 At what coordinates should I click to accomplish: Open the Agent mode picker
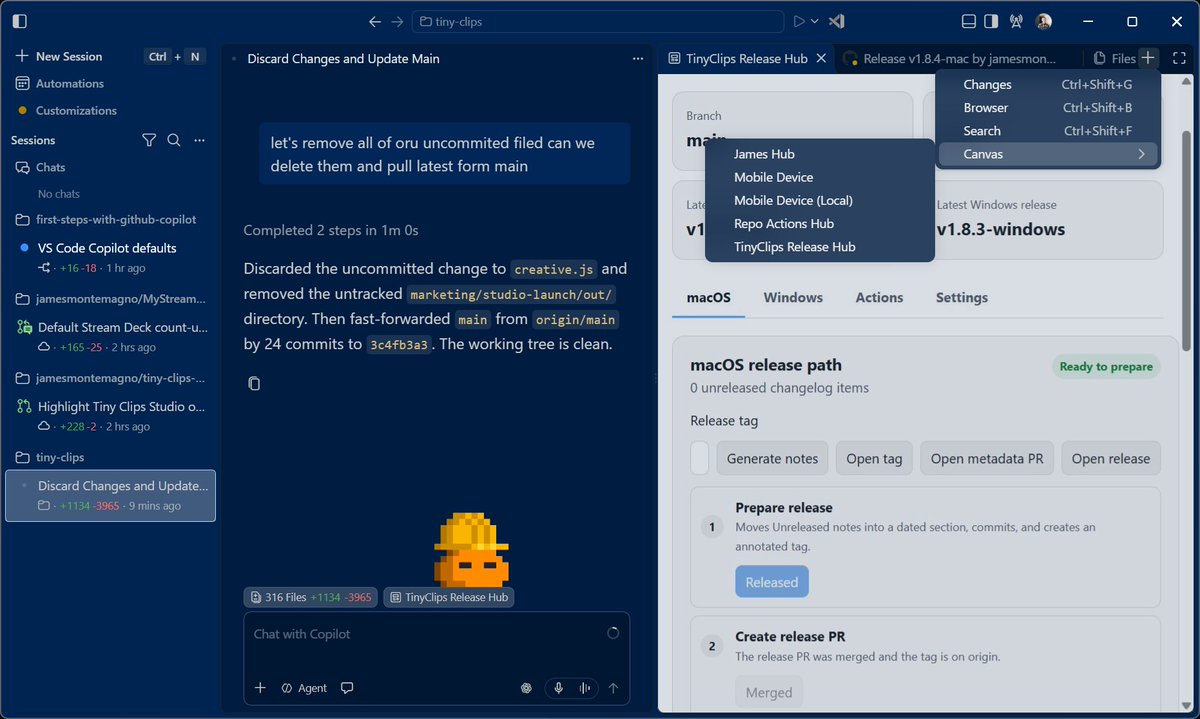[304, 688]
